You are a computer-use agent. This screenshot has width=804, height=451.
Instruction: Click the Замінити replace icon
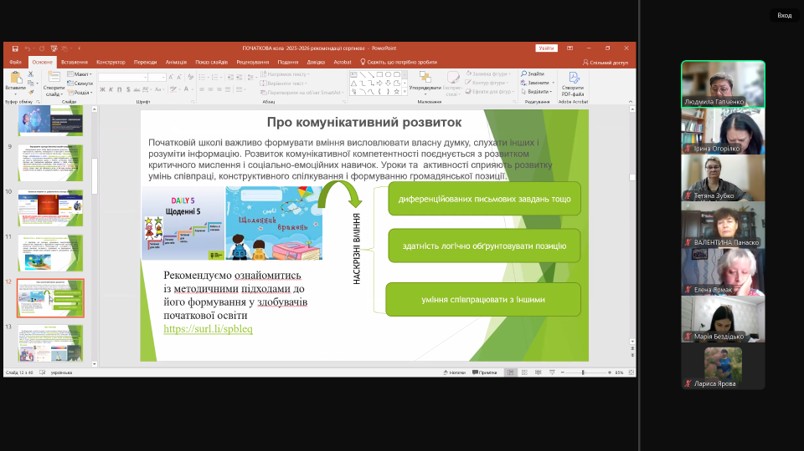(535, 82)
